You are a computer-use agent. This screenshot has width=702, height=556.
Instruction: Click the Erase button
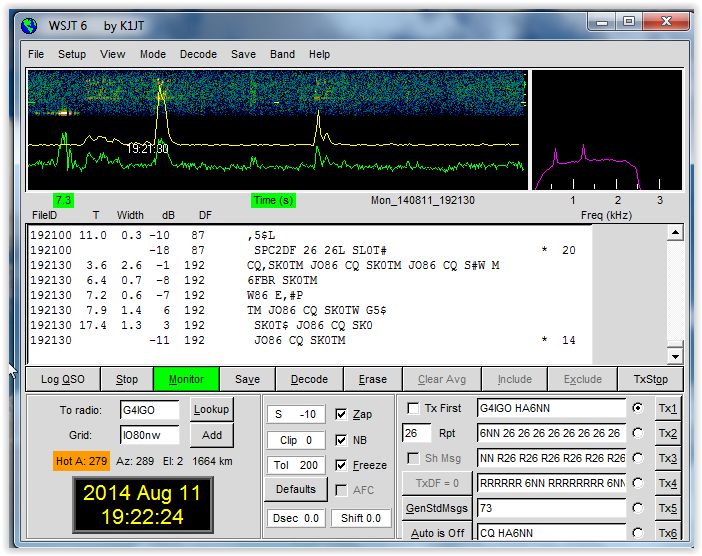point(372,379)
